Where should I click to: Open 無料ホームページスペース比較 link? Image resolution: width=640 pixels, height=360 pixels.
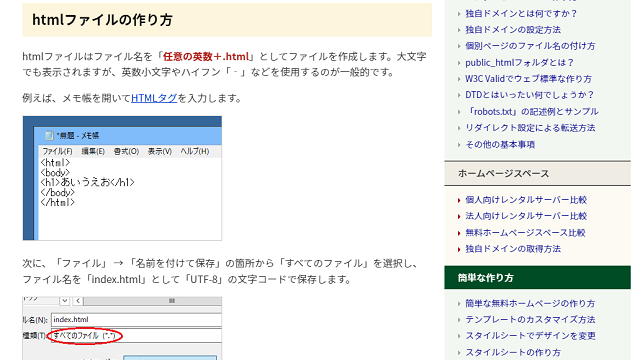click(525, 233)
